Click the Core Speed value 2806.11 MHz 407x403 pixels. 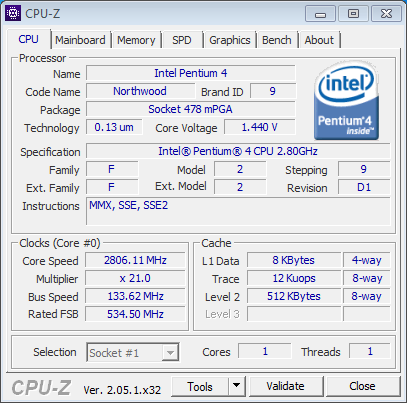(x=135, y=260)
